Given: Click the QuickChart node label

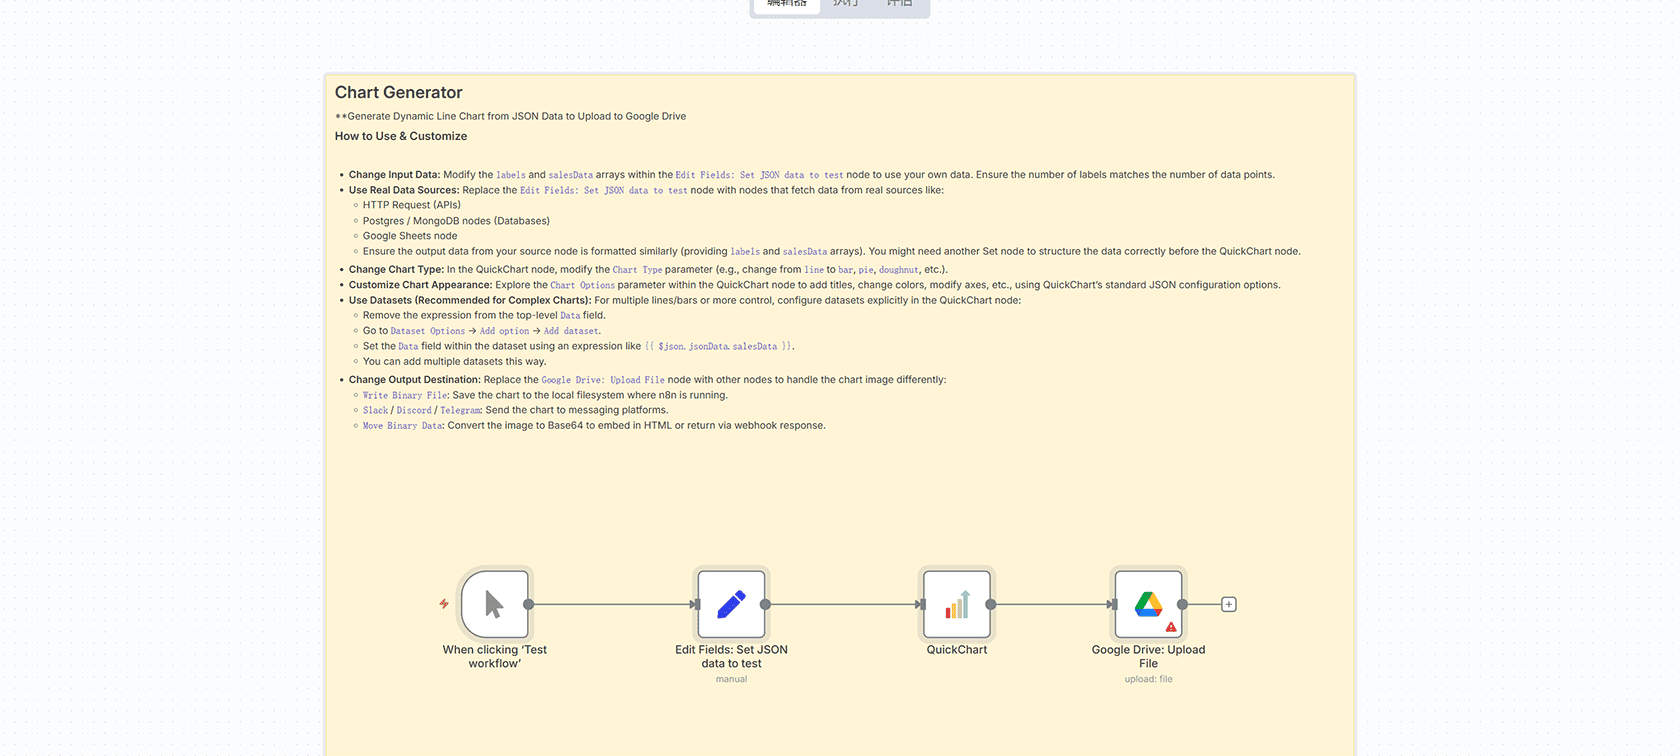Looking at the screenshot, I should 957,650.
